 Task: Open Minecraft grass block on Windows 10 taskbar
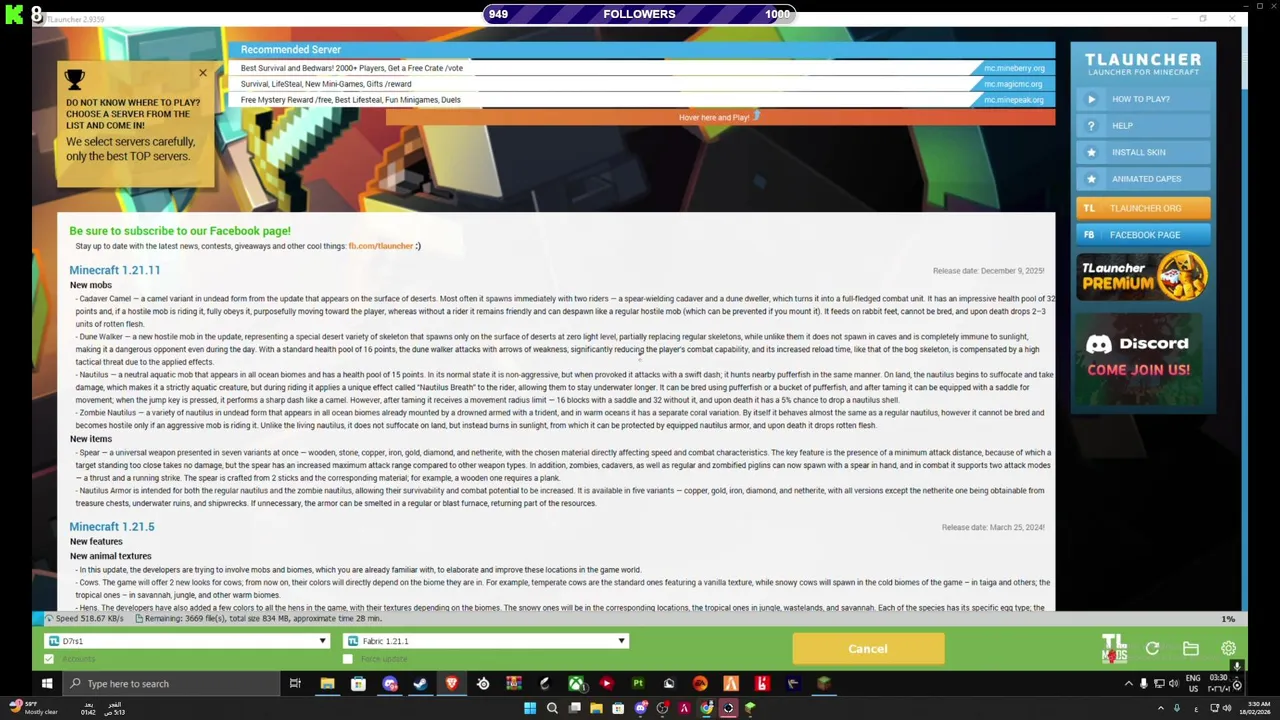click(x=824, y=684)
